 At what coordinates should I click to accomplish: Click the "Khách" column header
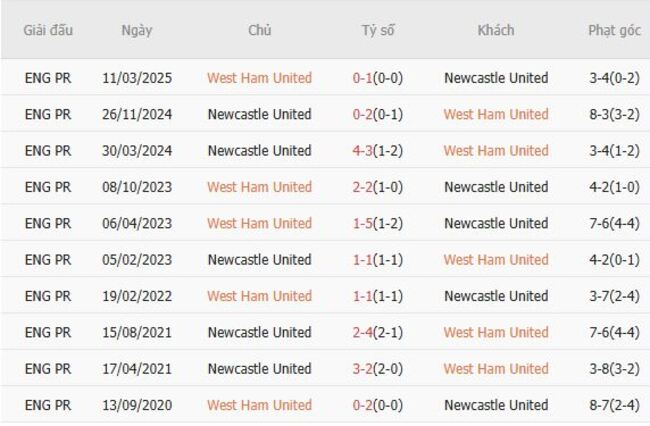[x=496, y=30]
